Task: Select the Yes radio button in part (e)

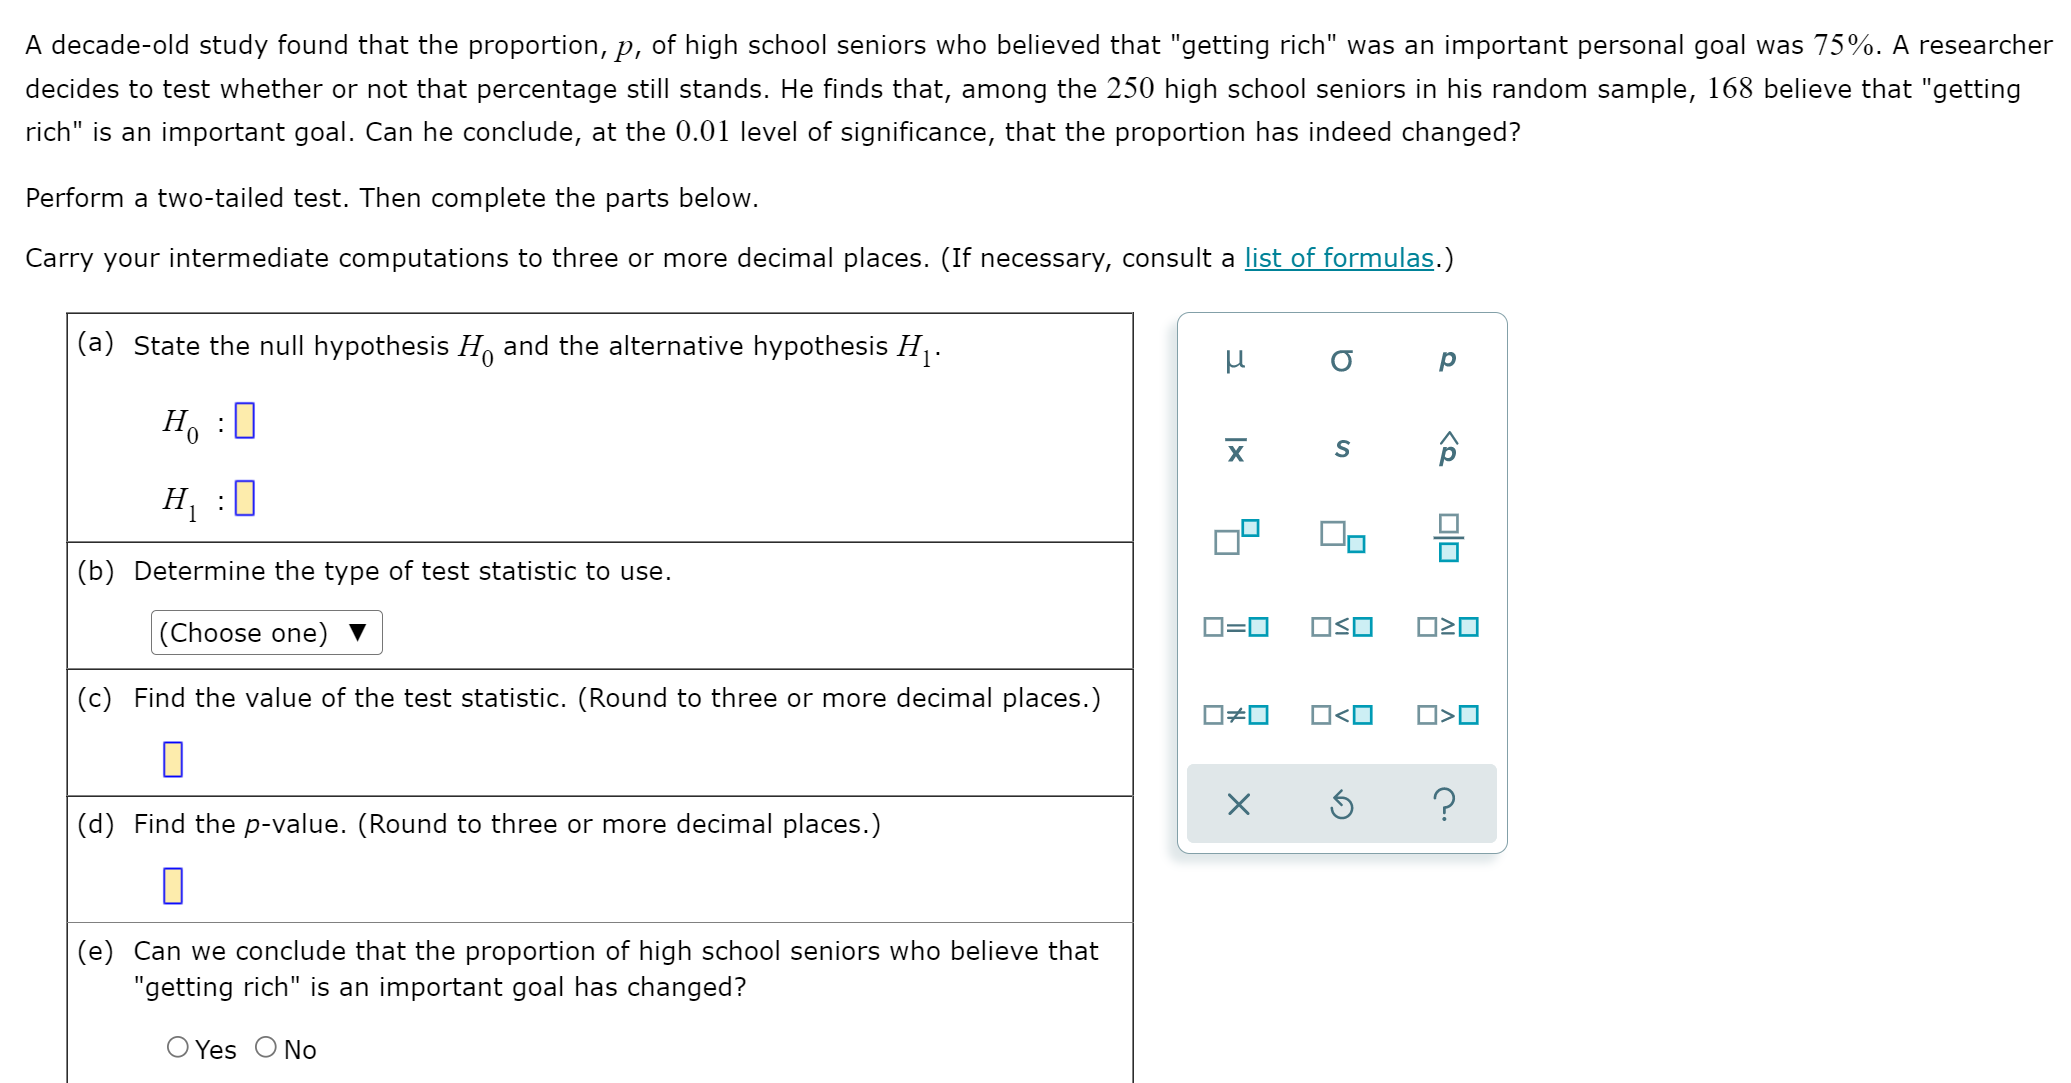Action: (177, 1047)
